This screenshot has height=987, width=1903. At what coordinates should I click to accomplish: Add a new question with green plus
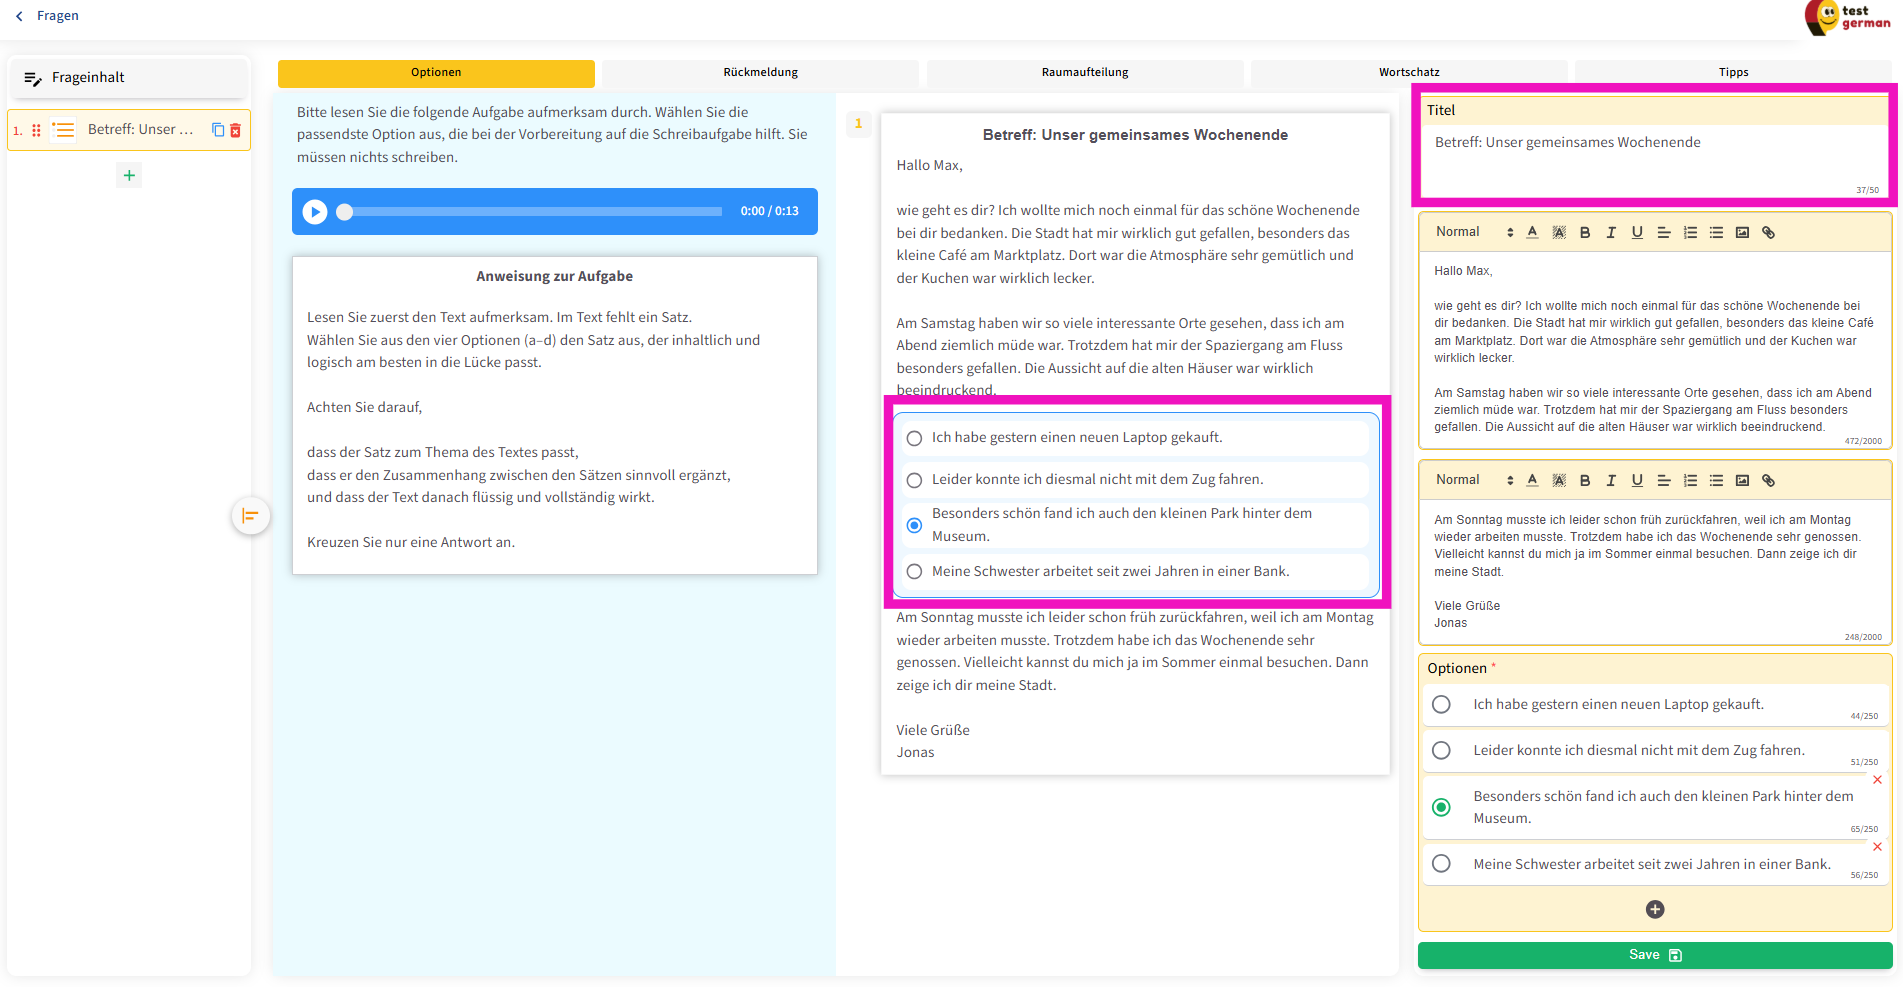[129, 176]
